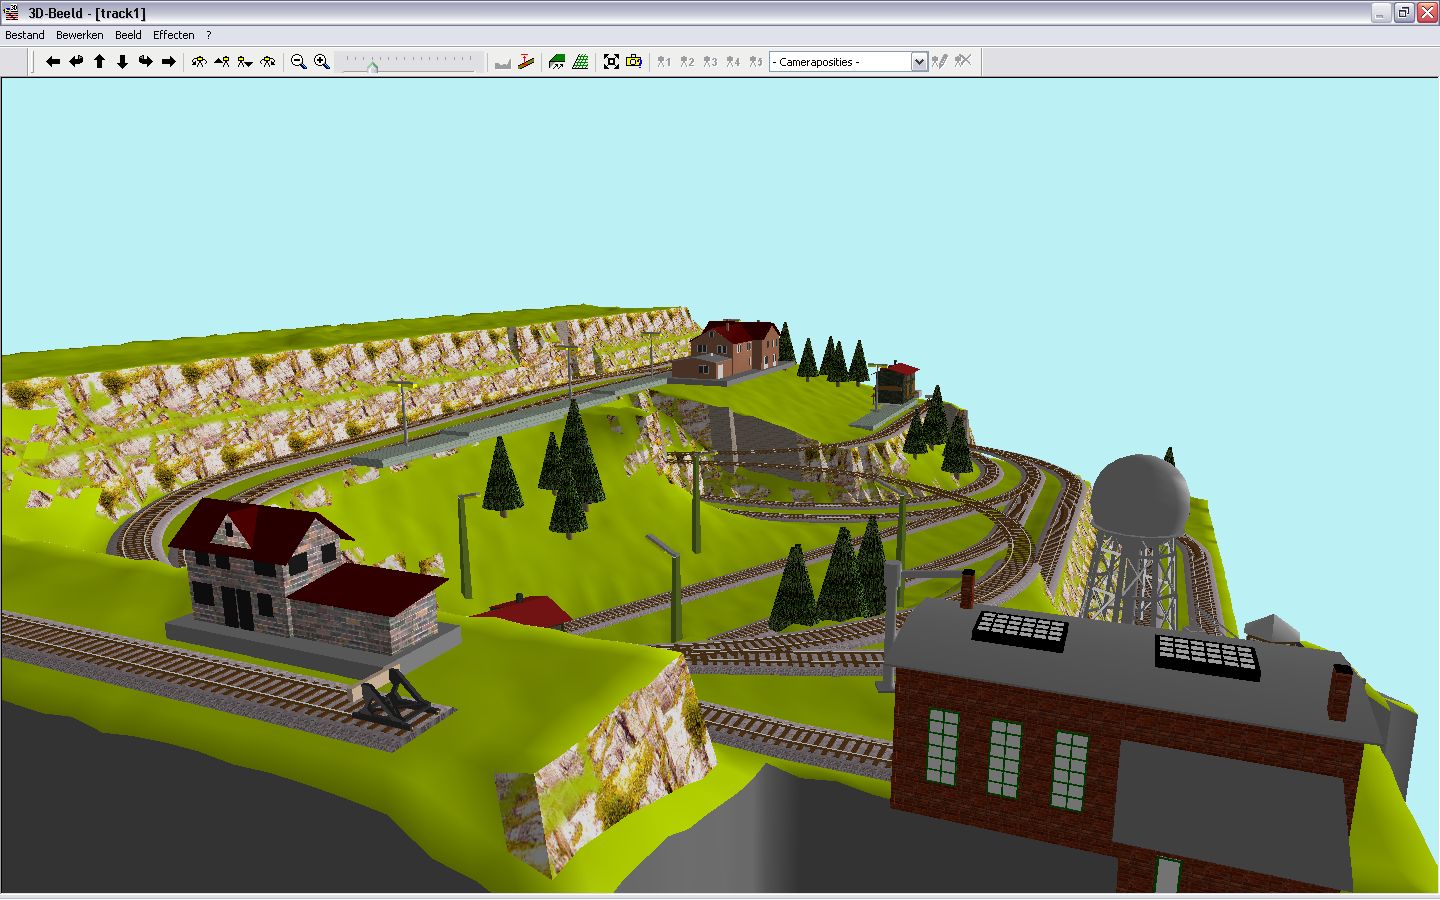Click the delete camera position X icon
Screen dimensions: 1440x900
pos(962,62)
